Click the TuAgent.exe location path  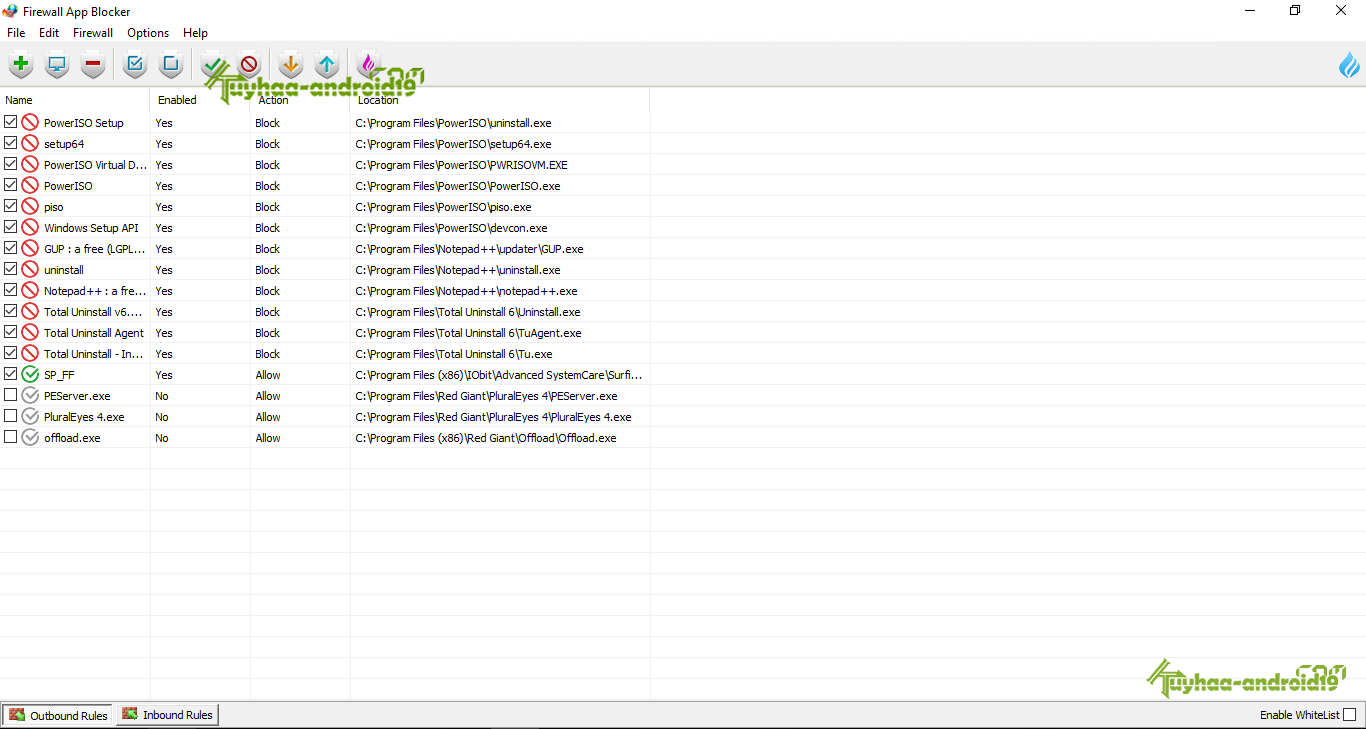(468, 333)
